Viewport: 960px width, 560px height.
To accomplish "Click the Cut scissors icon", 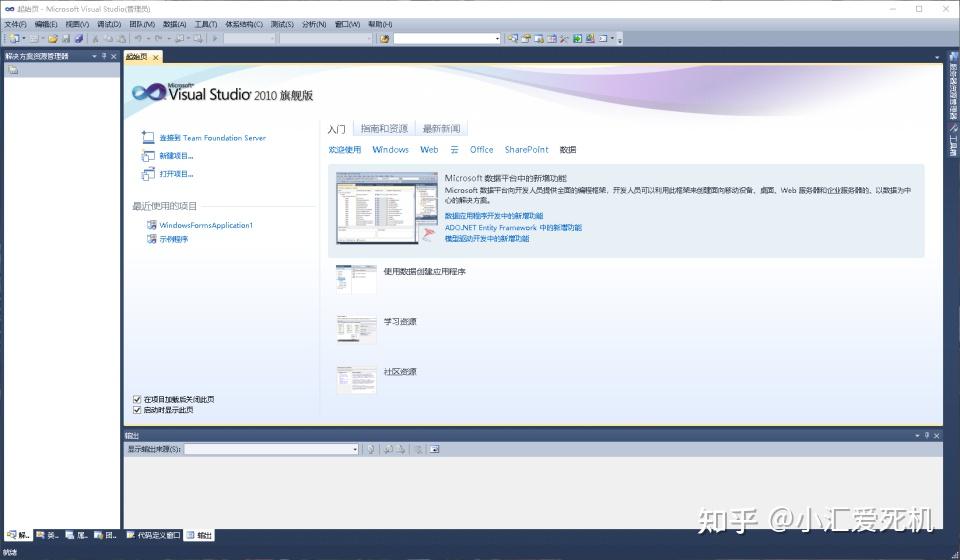I will (96, 38).
